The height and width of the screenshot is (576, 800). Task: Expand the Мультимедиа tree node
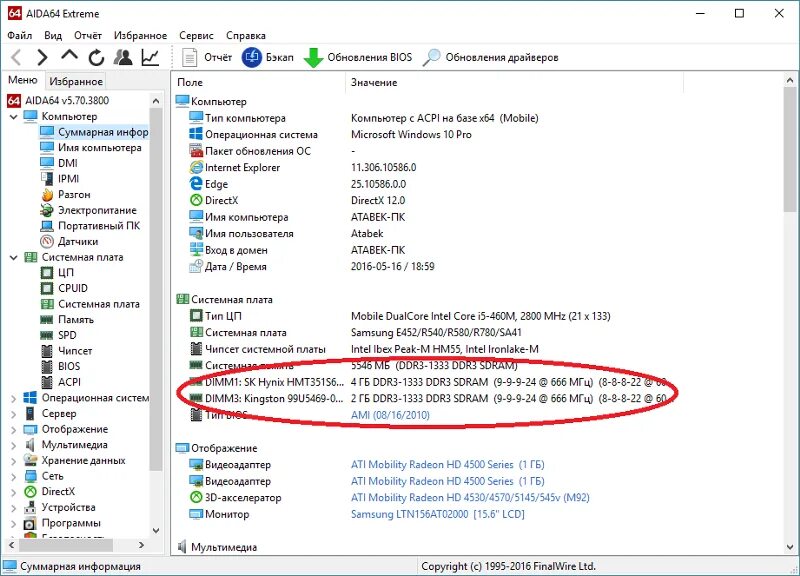point(14,445)
